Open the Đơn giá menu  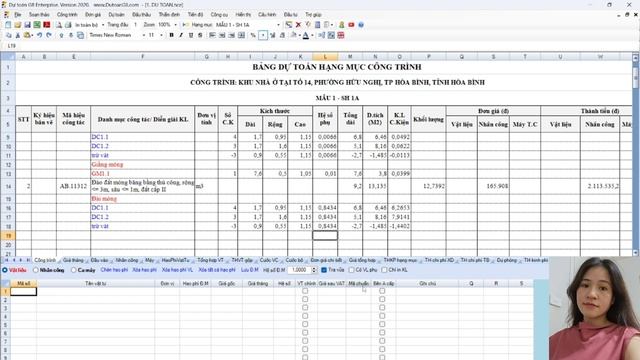coord(93,15)
